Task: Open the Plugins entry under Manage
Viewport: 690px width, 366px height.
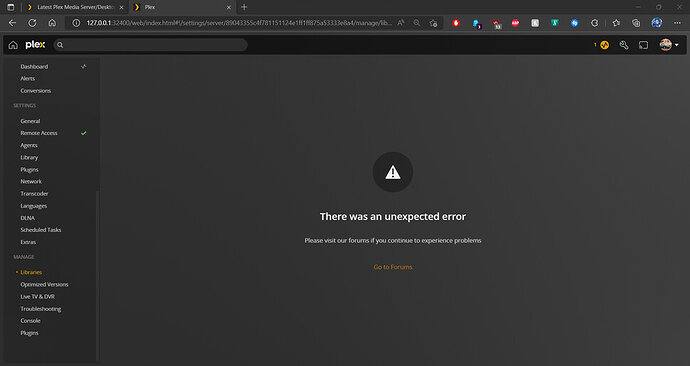Action: [29, 333]
